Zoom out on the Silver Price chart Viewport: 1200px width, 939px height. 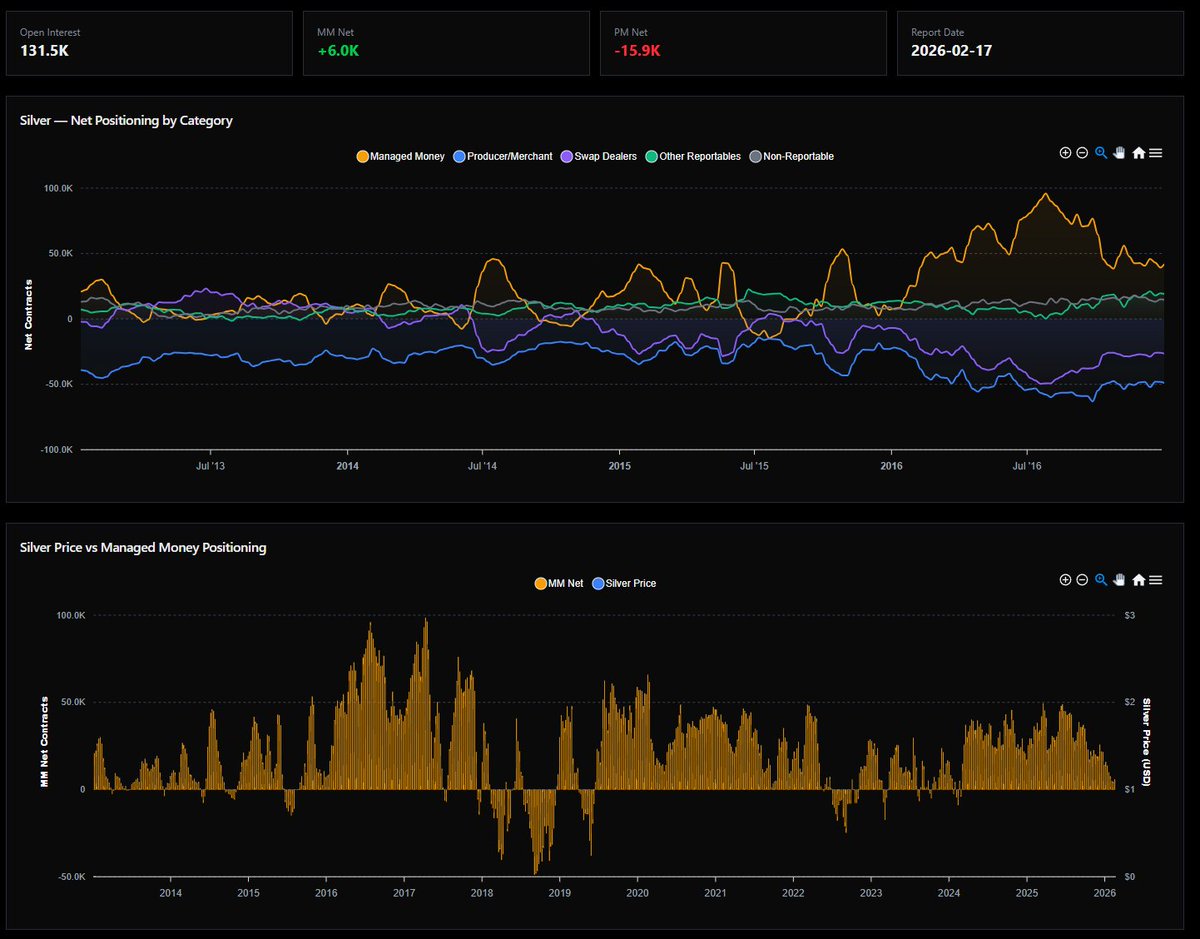[x=1081, y=579]
